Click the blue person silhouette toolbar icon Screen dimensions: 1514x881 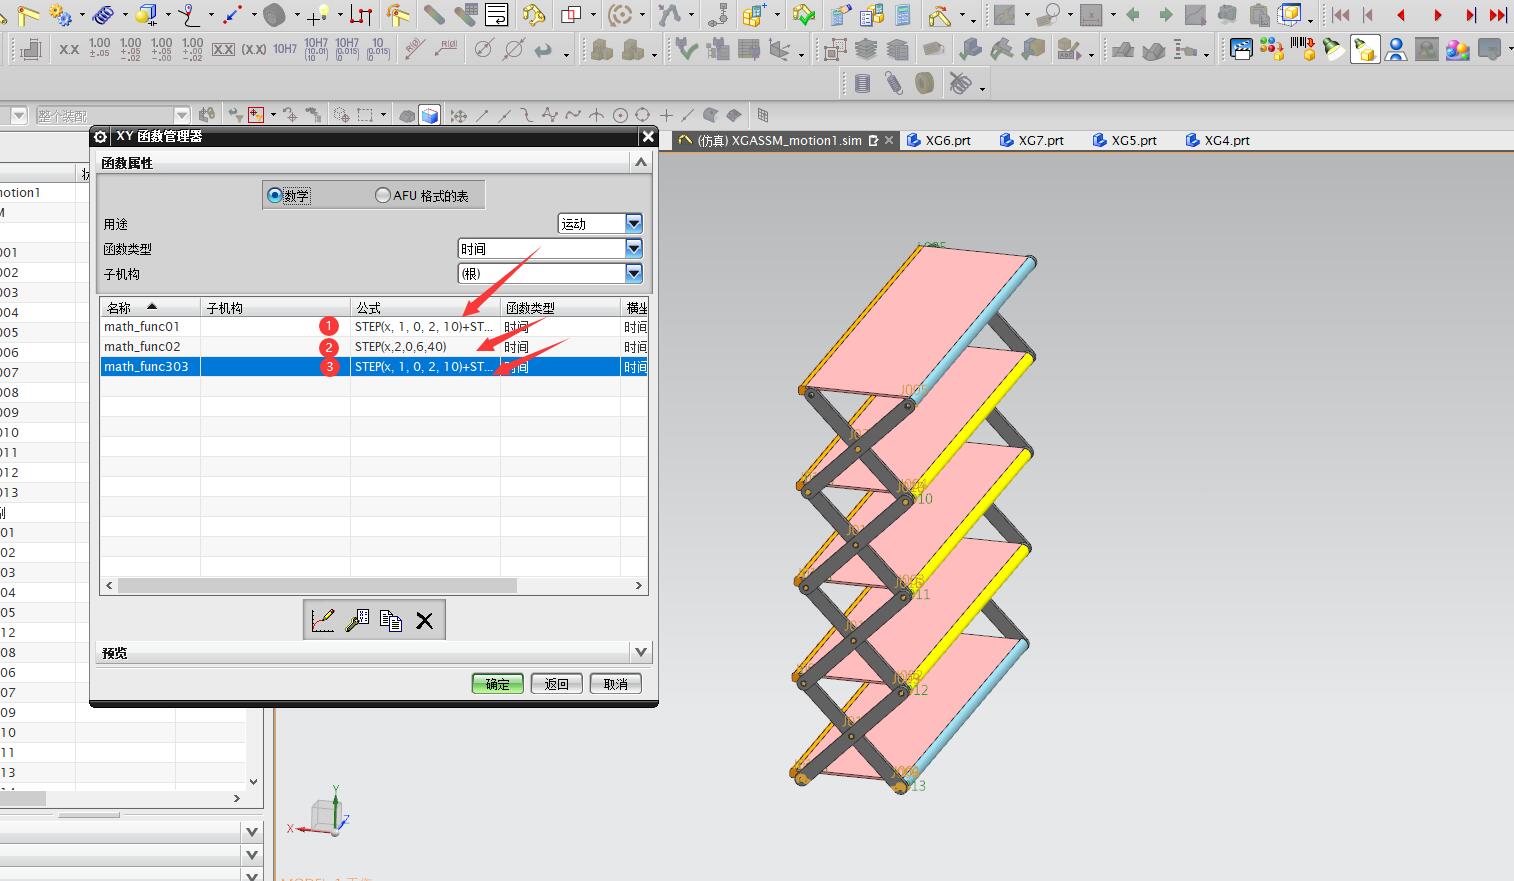tap(1396, 49)
